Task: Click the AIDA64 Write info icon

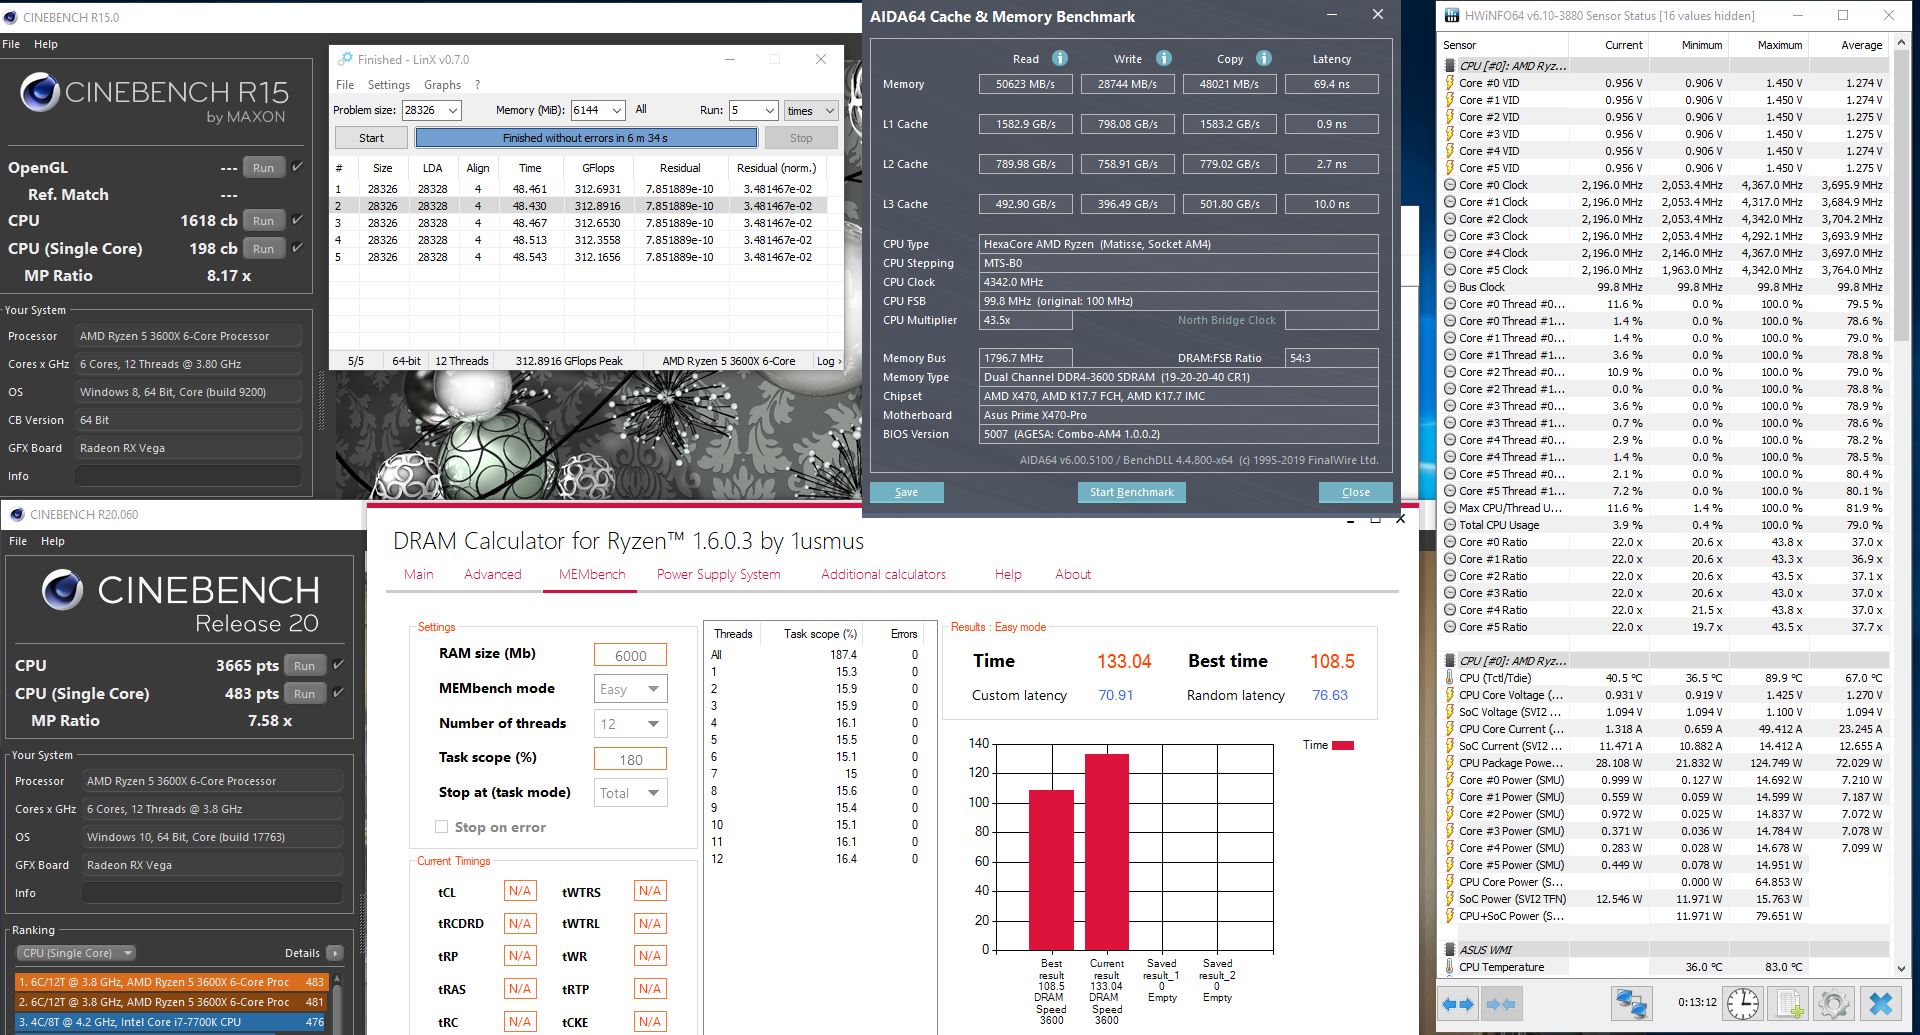Action: [1163, 58]
